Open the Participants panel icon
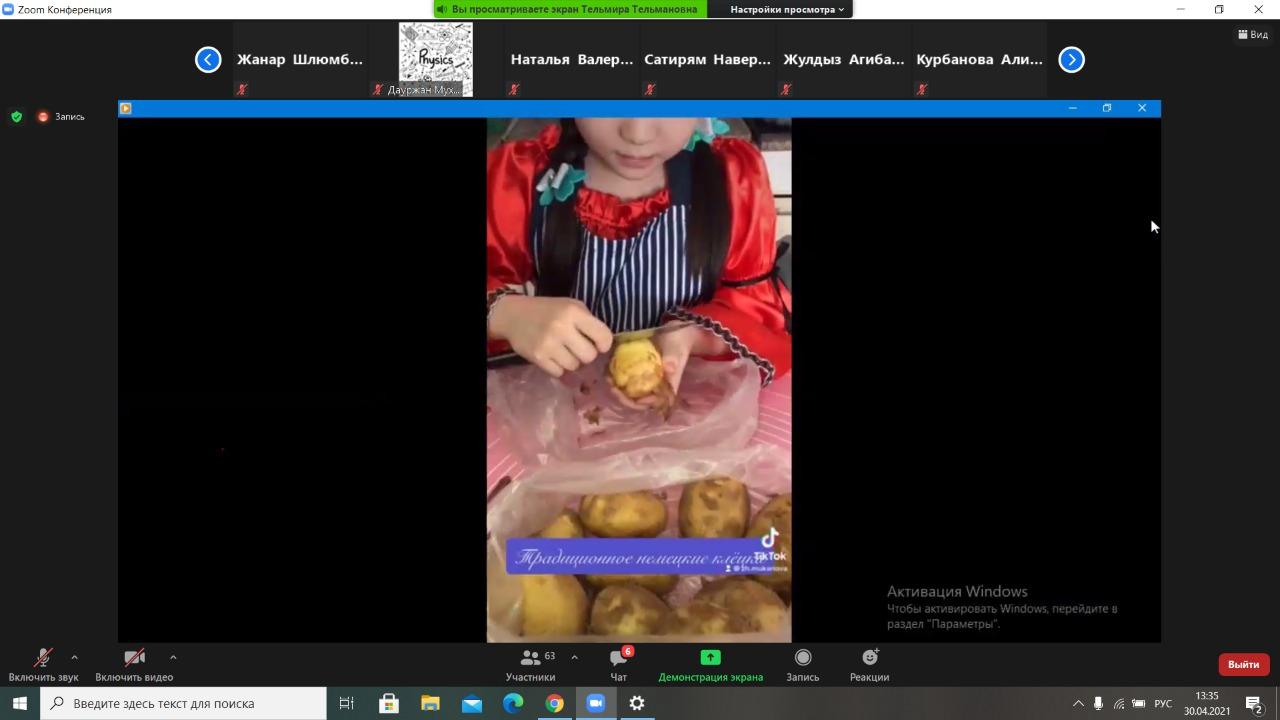The width and height of the screenshot is (1280, 720). (531, 658)
